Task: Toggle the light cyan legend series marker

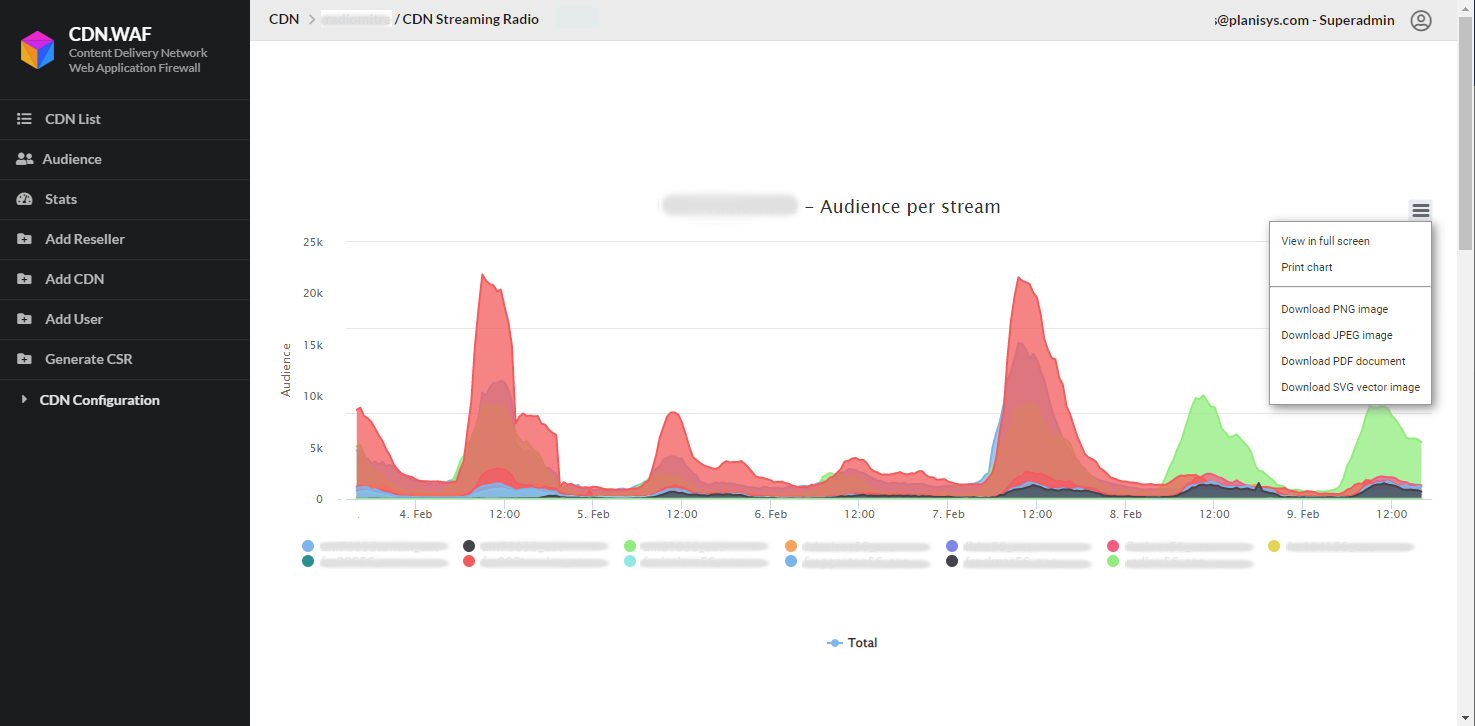Action: click(x=630, y=562)
